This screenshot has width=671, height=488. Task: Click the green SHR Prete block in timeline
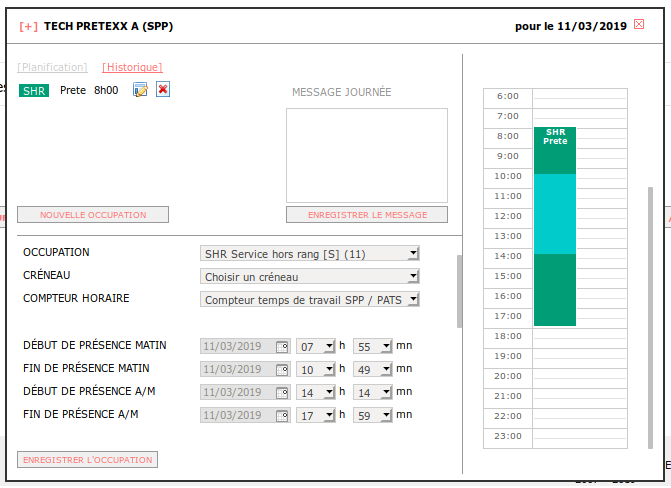click(555, 150)
